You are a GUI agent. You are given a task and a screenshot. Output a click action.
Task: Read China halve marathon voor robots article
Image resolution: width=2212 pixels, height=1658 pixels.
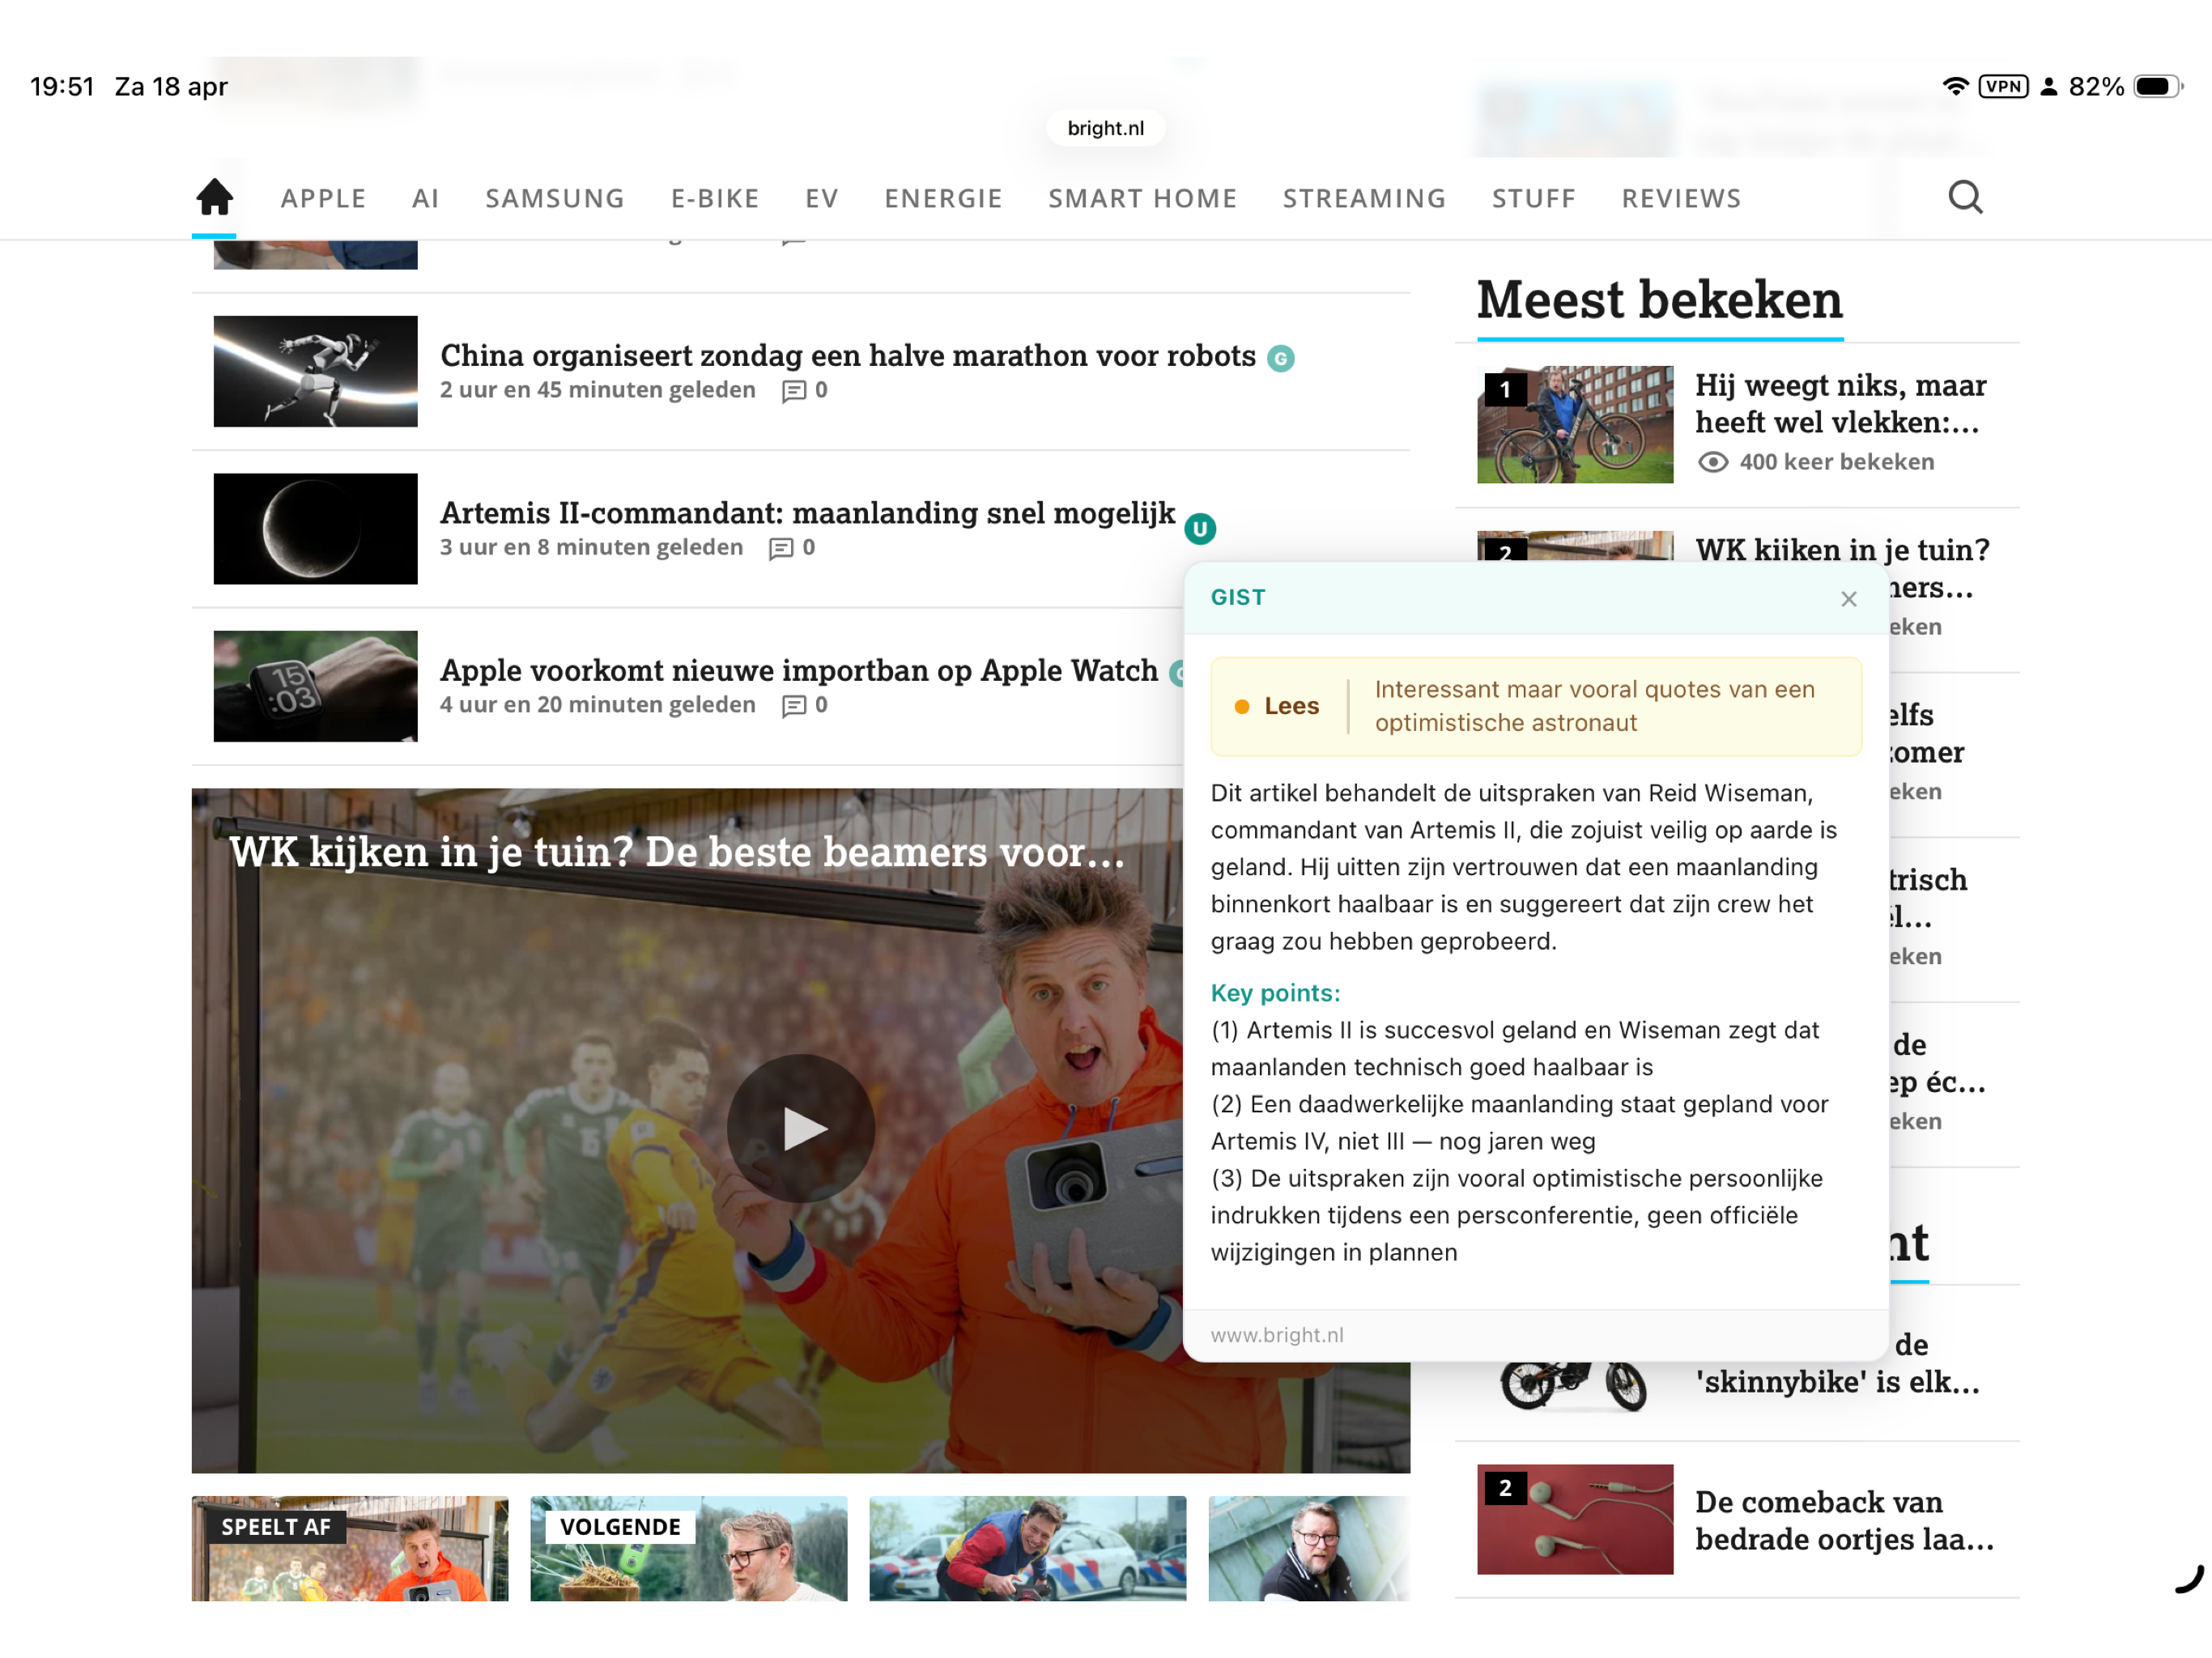click(x=847, y=356)
